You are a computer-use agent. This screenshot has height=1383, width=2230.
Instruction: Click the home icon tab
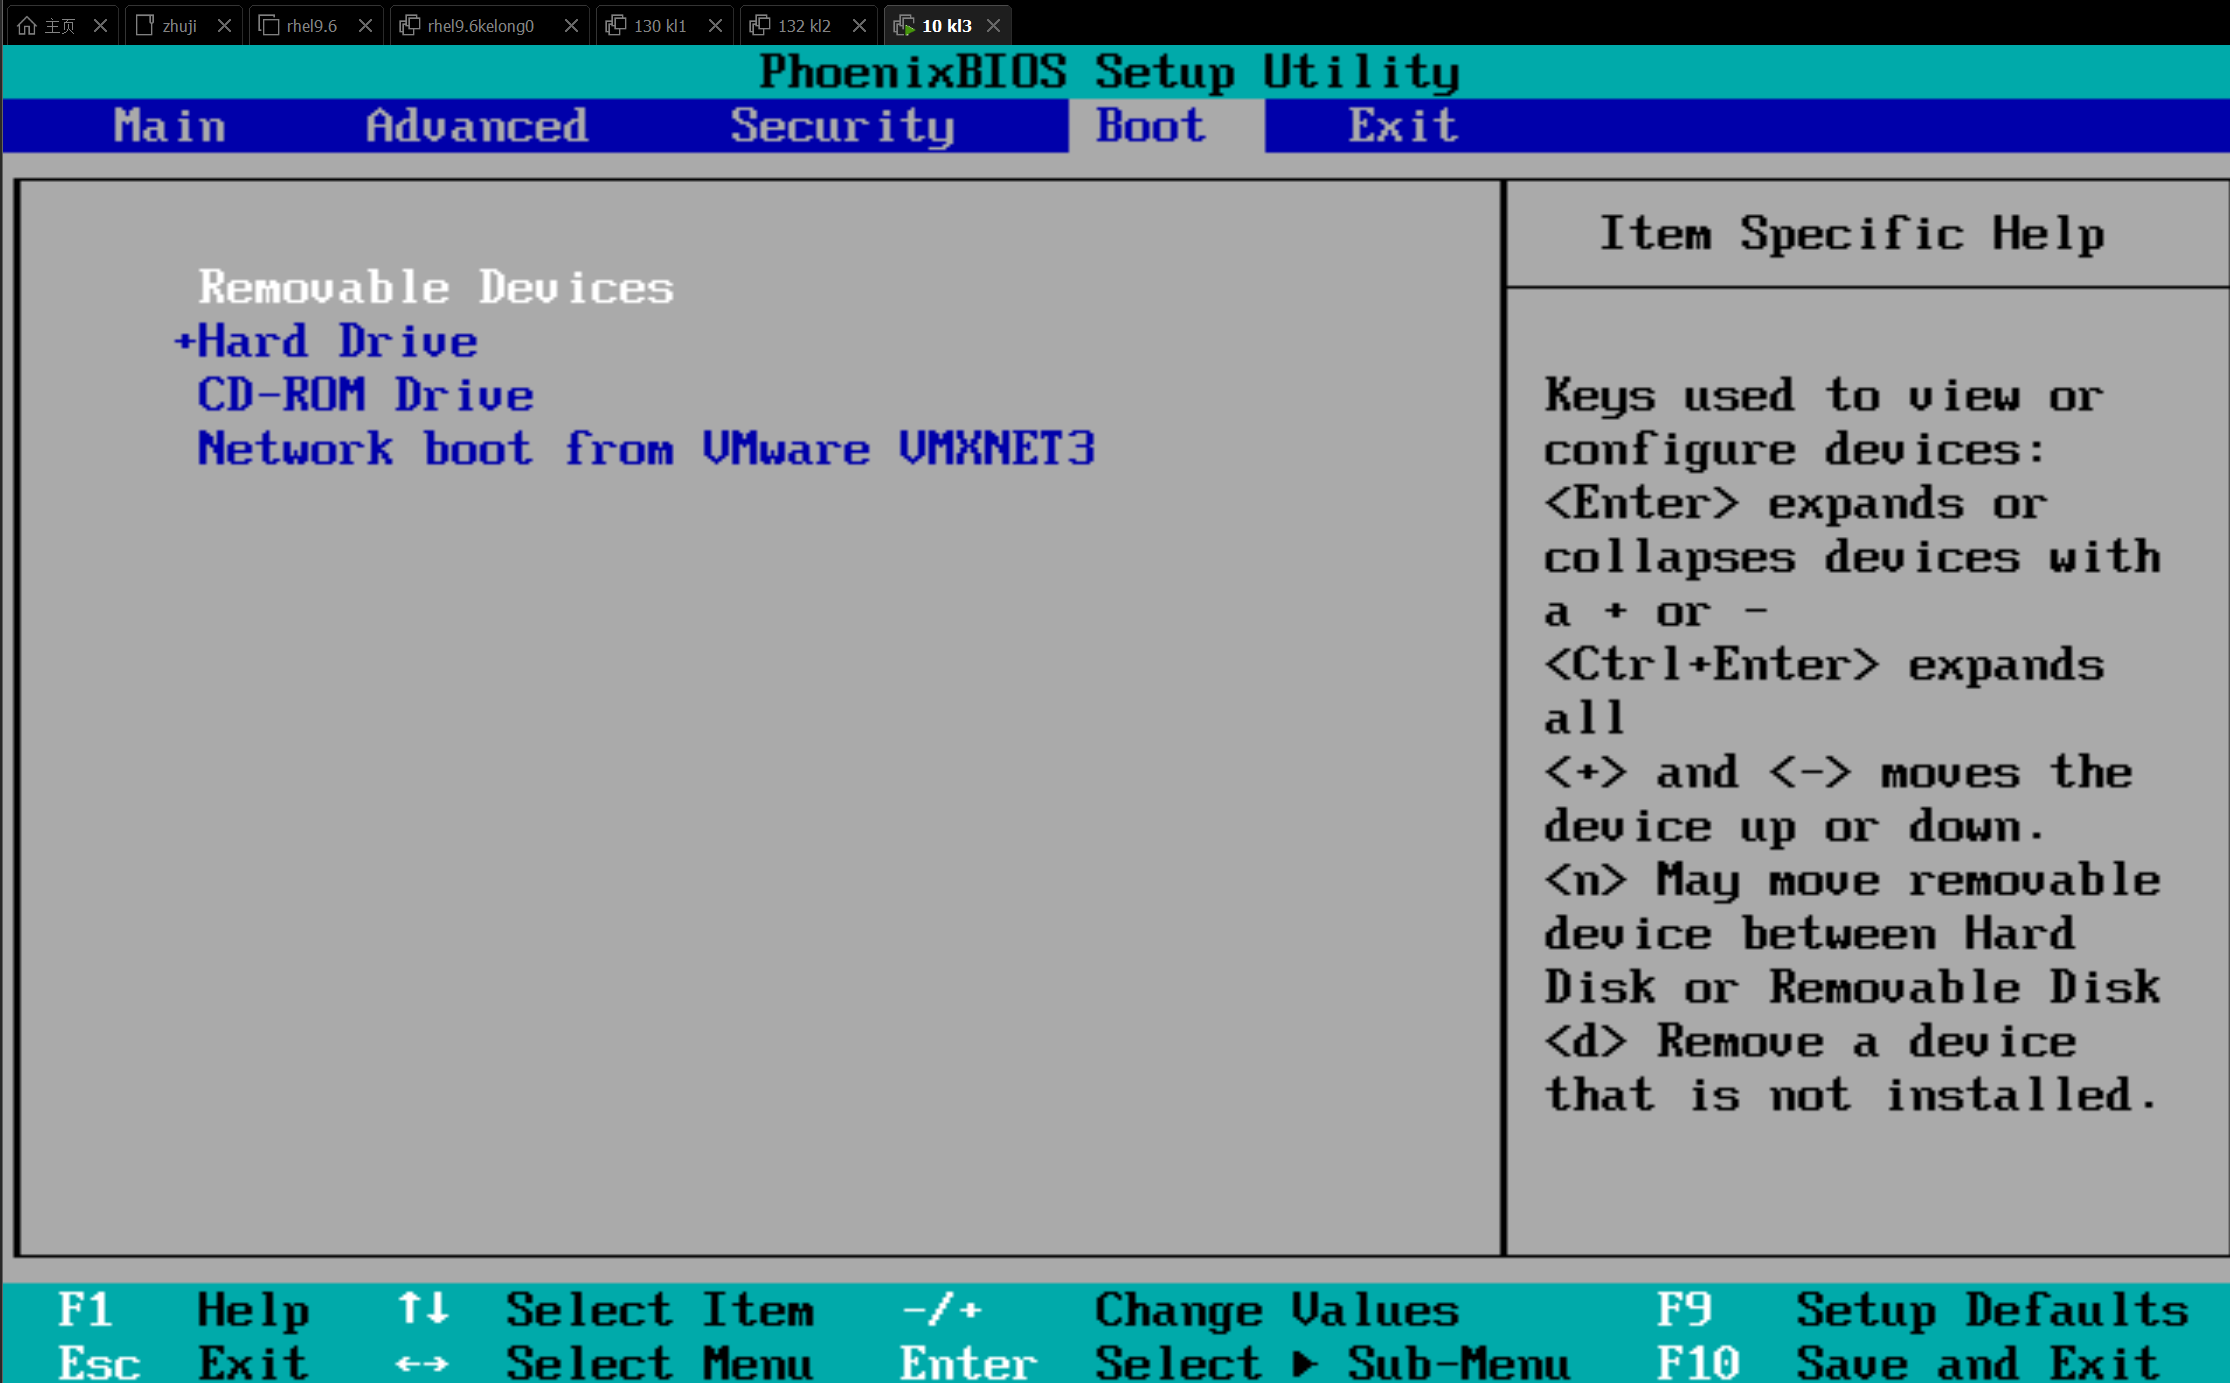tap(28, 25)
